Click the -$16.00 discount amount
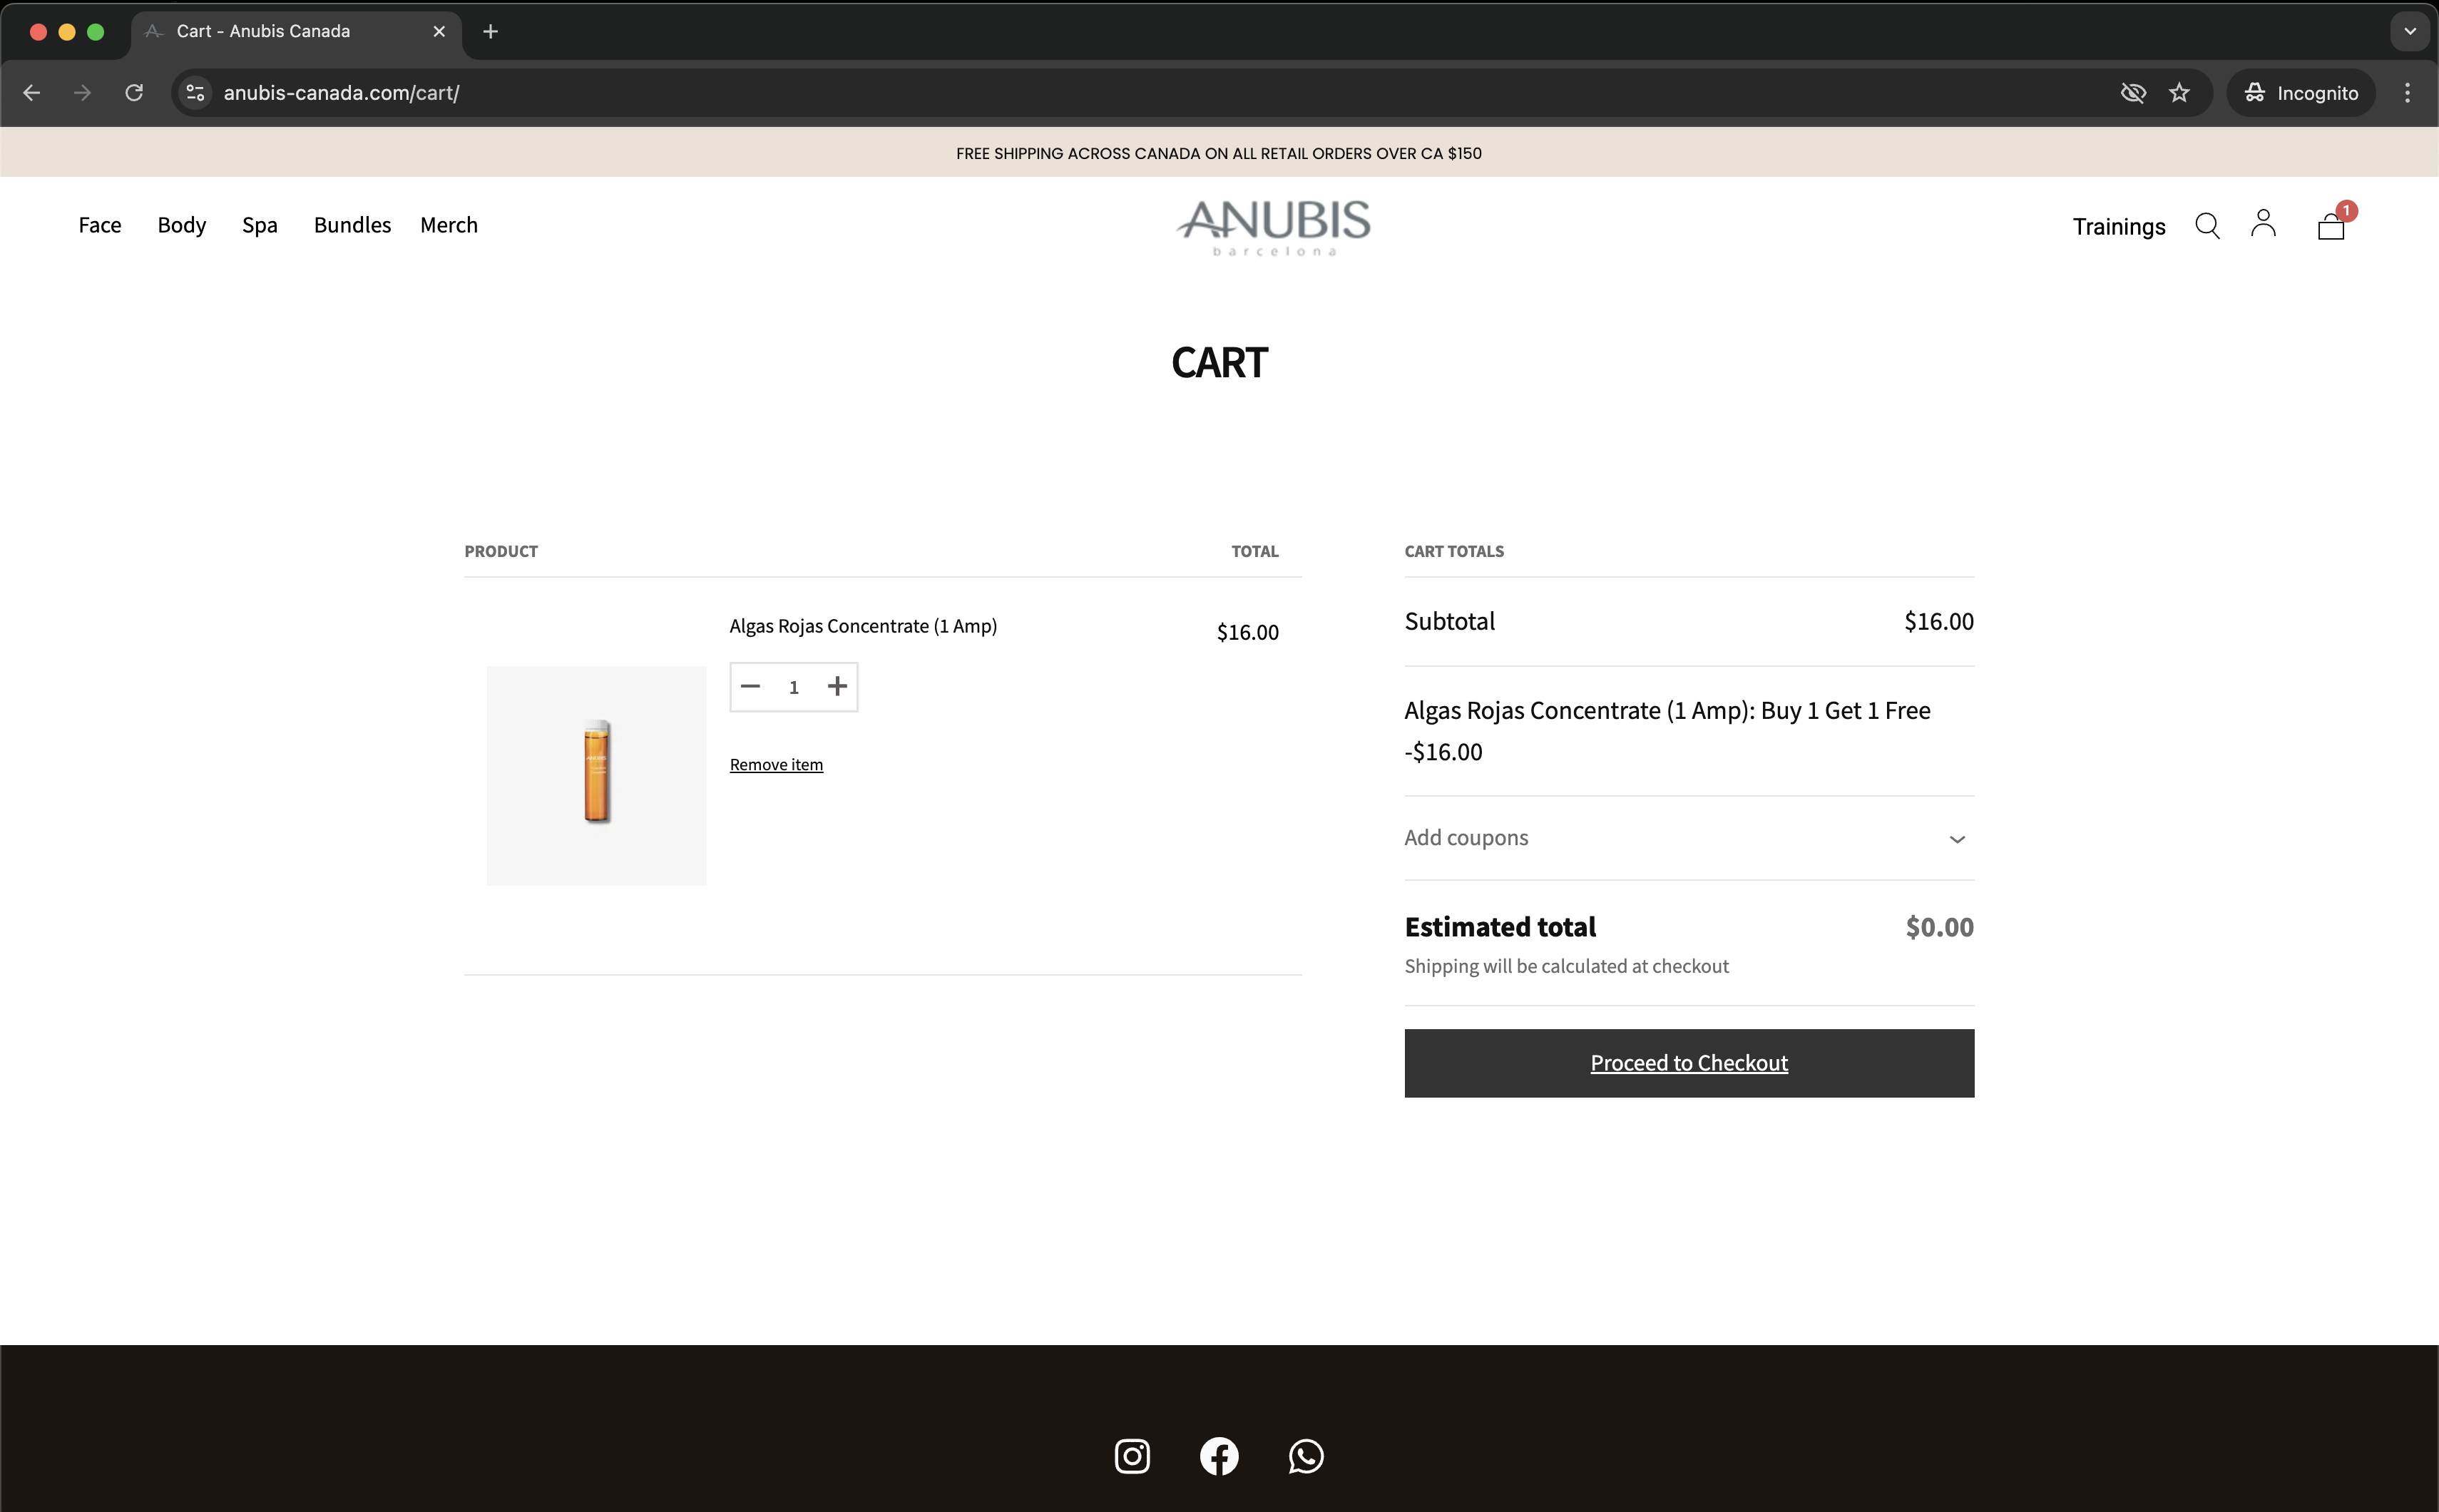This screenshot has height=1512, width=2439. click(x=1443, y=752)
